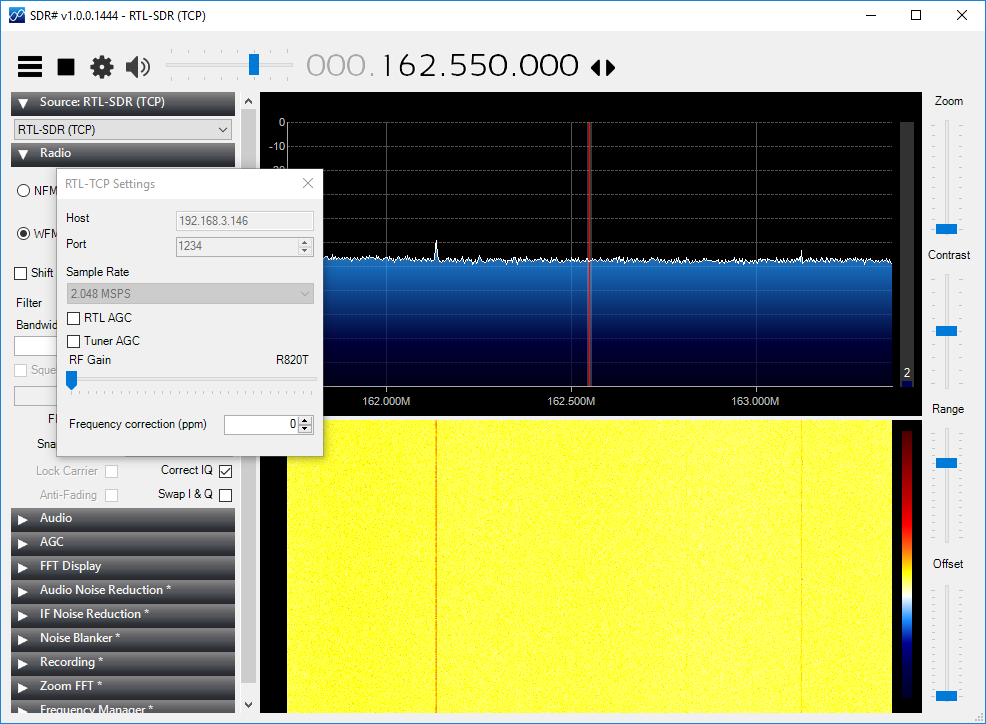Collapse the Radio panel
This screenshot has width=986, height=724.
pos(123,153)
